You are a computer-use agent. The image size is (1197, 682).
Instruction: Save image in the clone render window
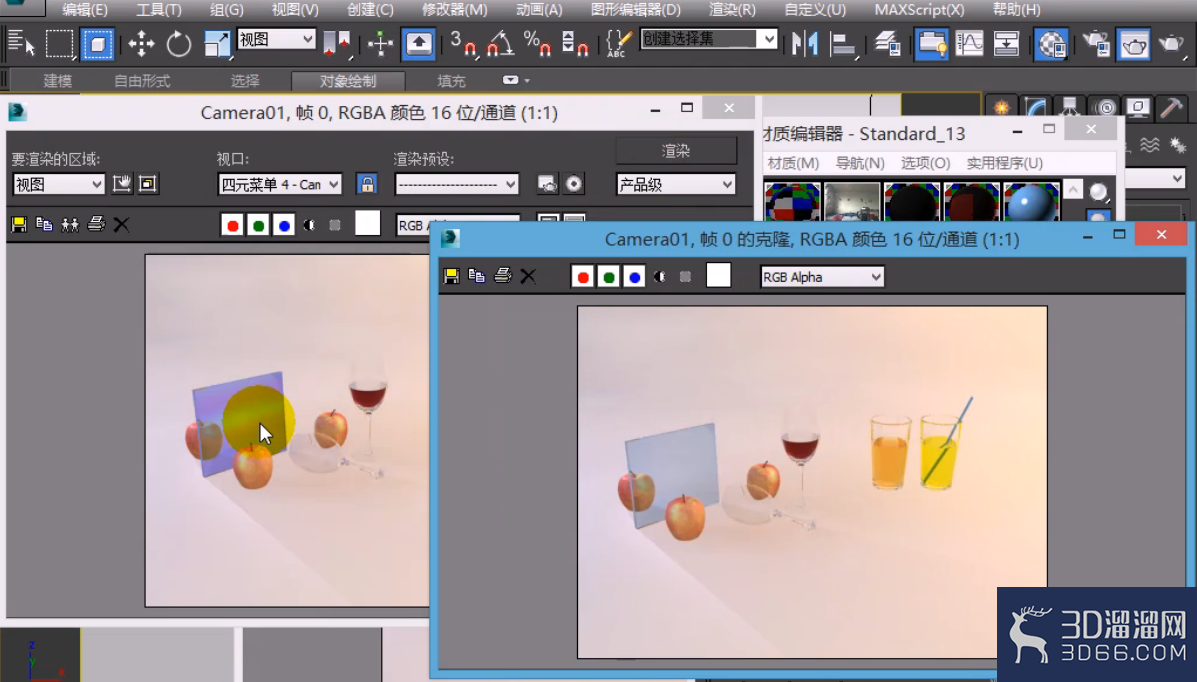click(451, 276)
